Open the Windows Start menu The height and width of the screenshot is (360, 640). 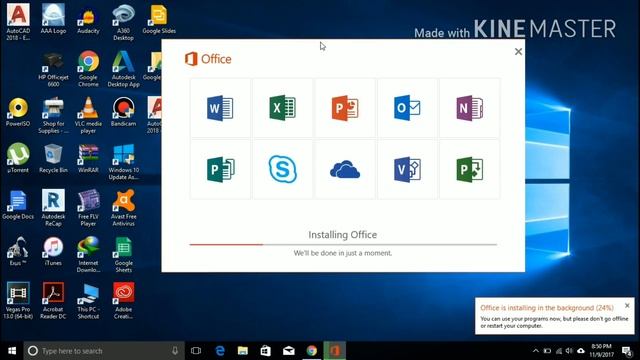[12, 351]
